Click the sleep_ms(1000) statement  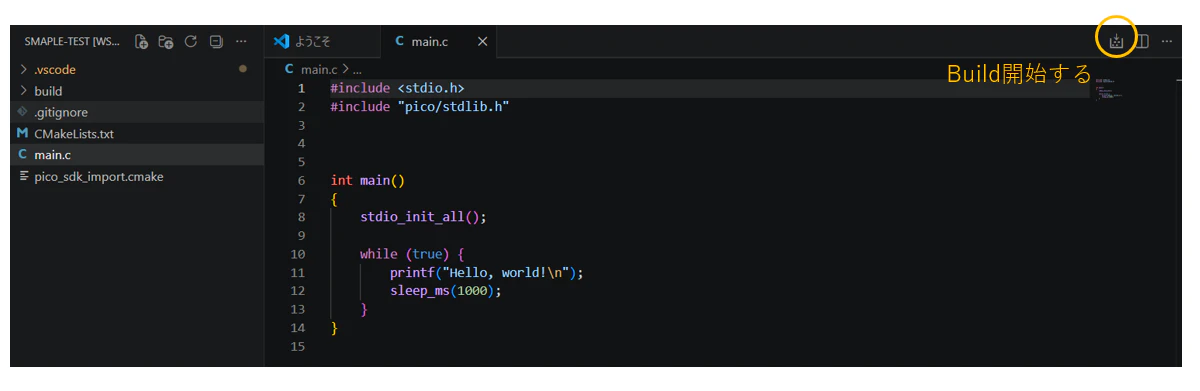coord(445,291)
